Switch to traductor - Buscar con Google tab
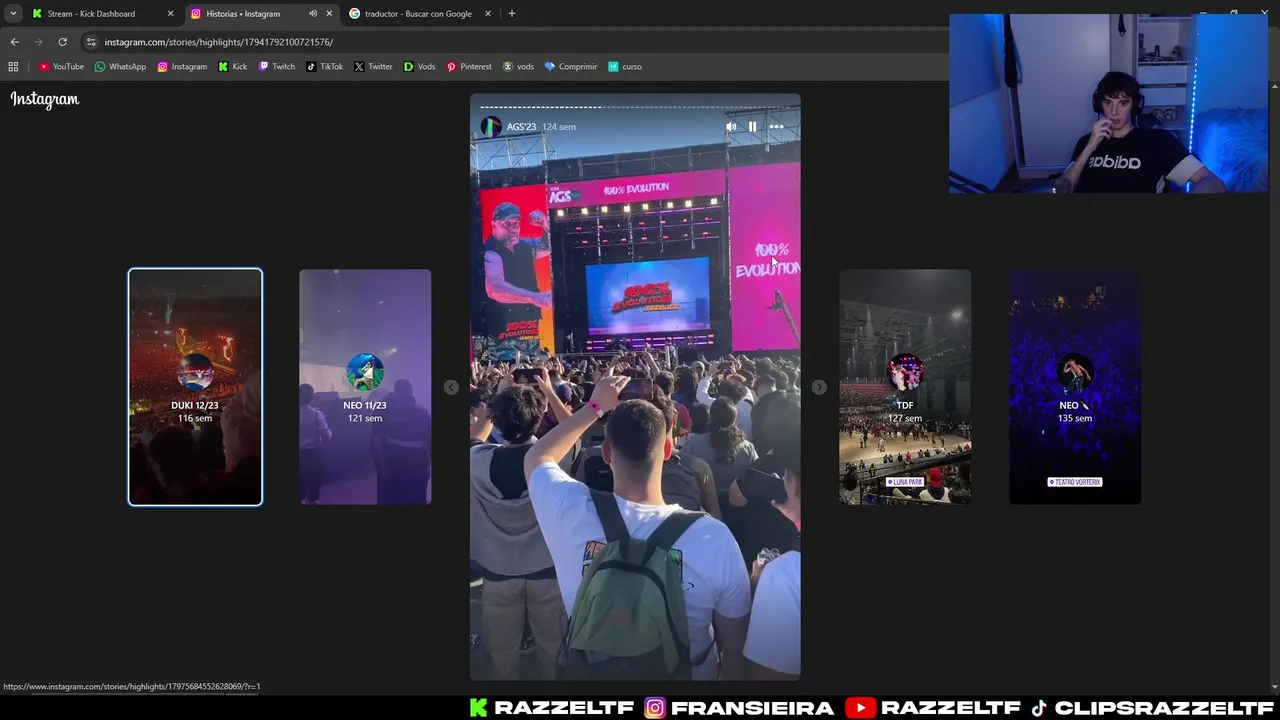1280x720 pixels. 420,14
